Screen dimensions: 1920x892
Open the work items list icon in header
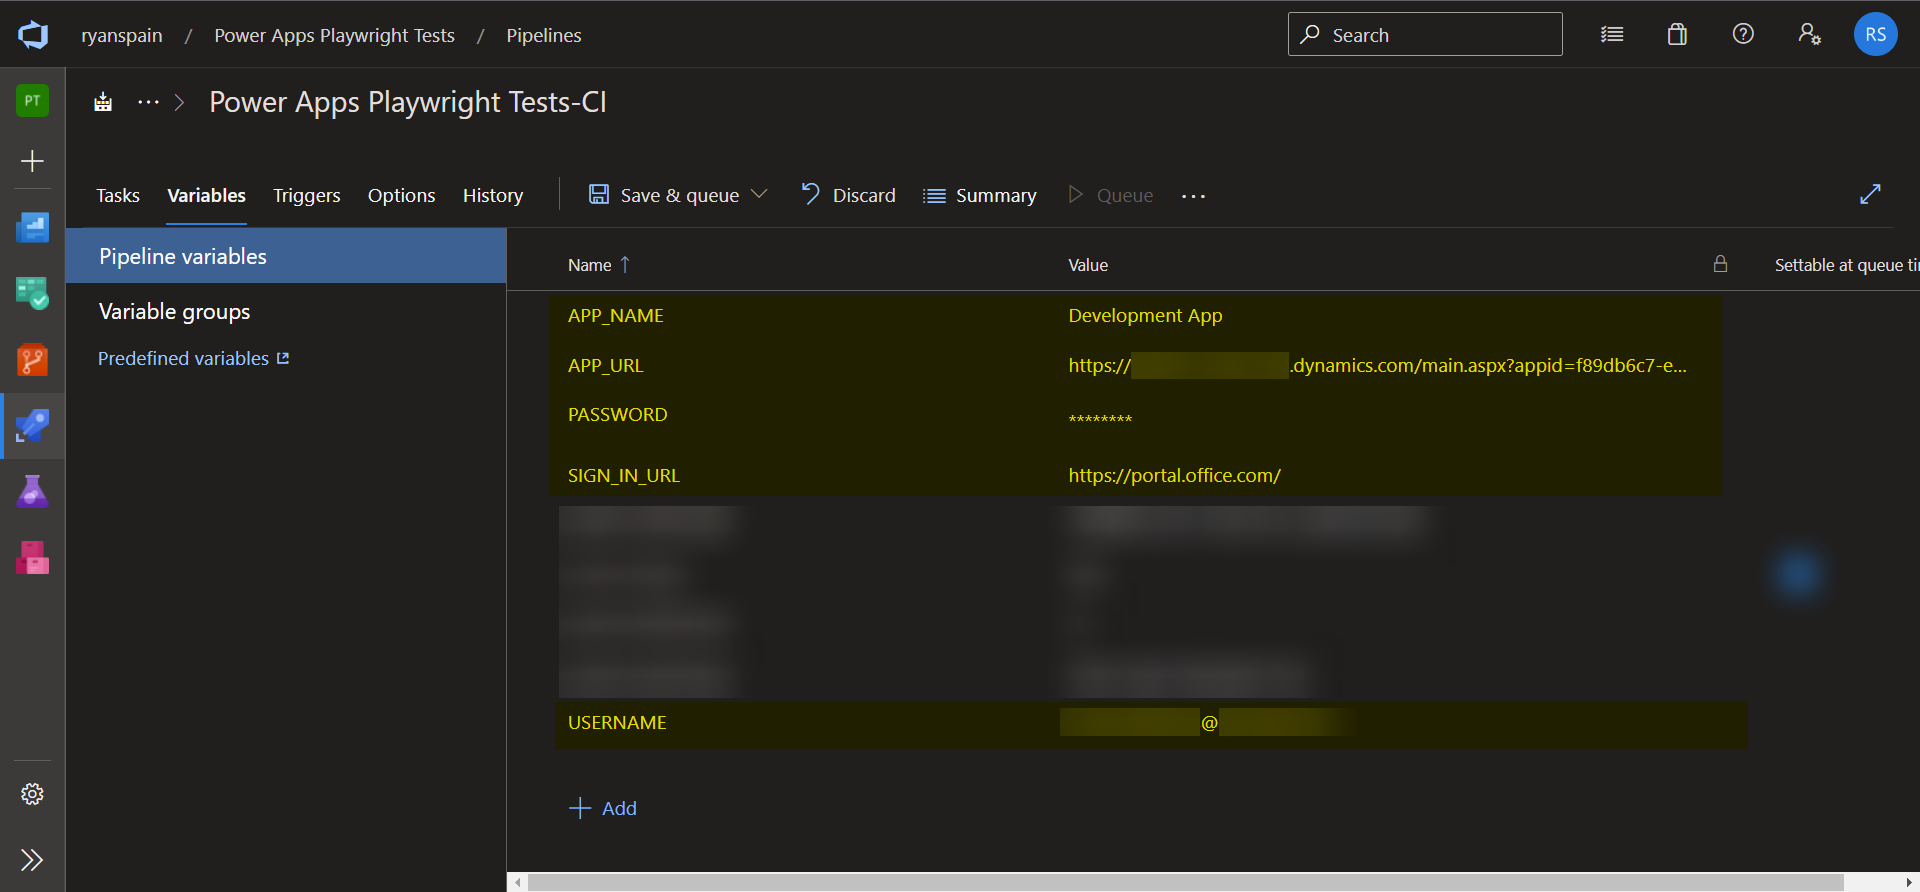[x=1612, y=35]
